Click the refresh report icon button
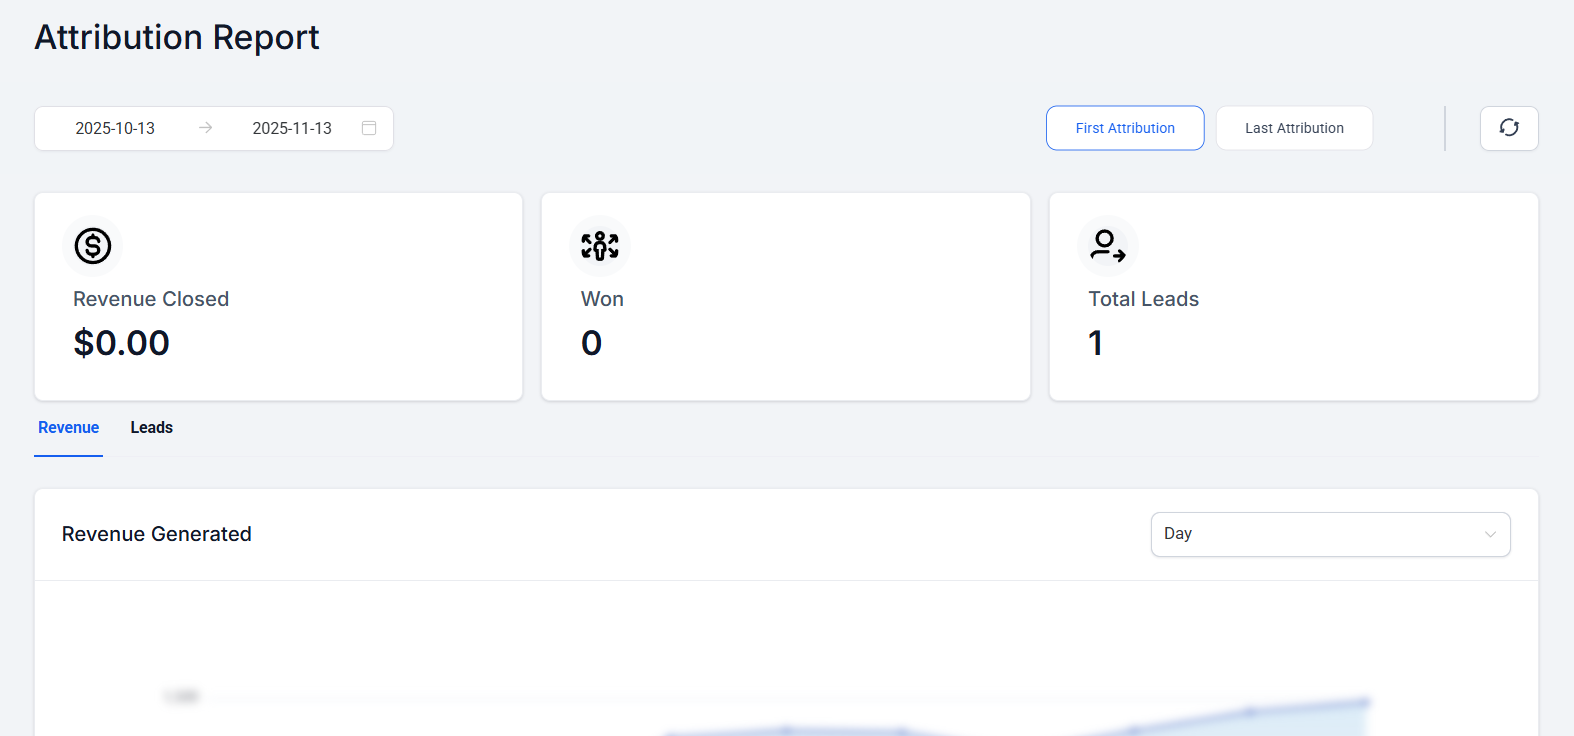 [1509, 128]
